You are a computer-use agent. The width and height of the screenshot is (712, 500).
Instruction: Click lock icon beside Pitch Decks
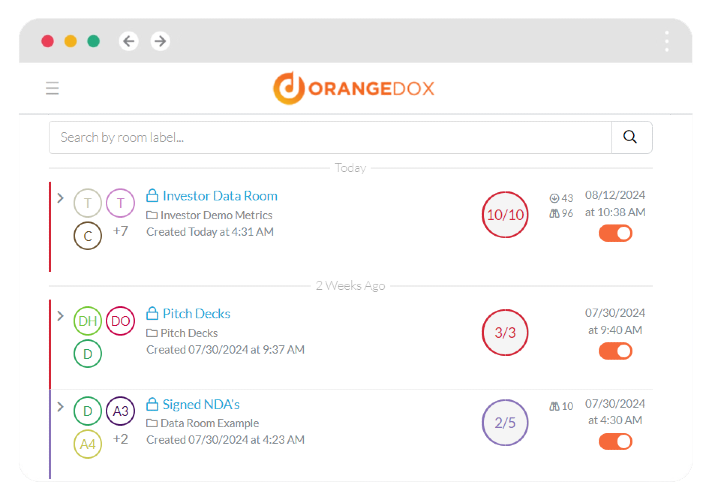(152, 313)
